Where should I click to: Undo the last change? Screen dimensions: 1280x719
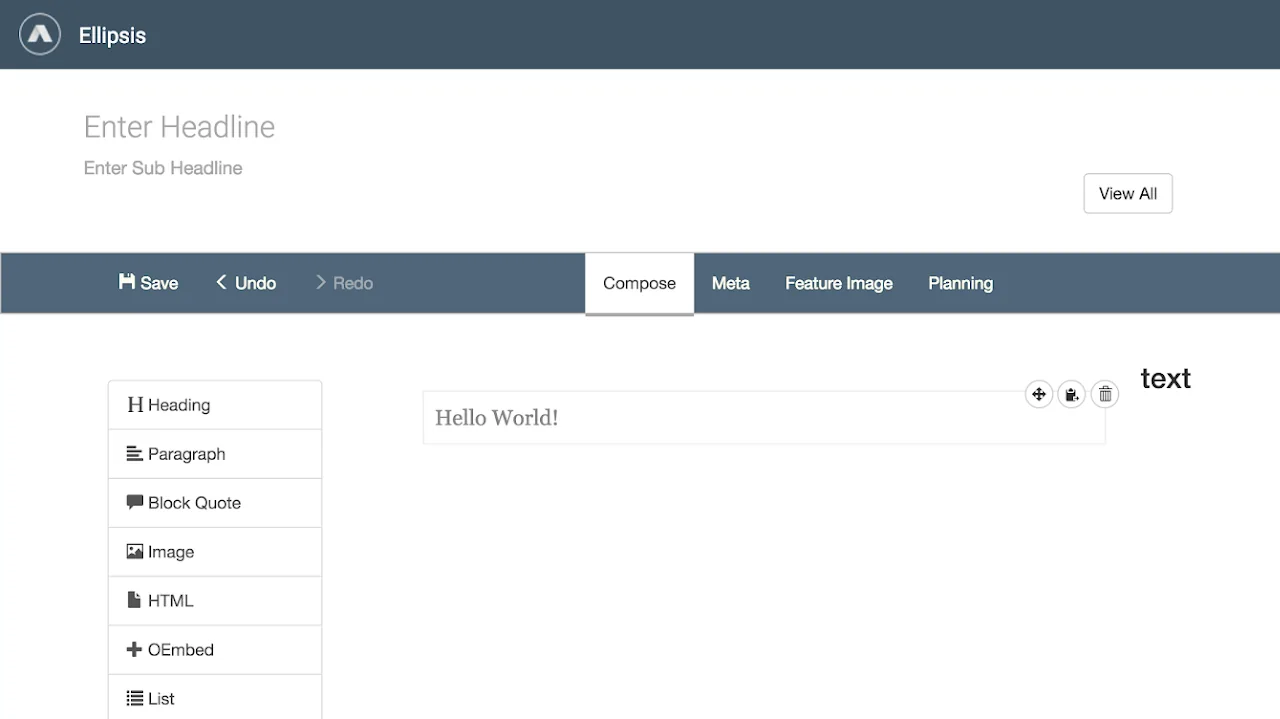click(x=246, y=283)
